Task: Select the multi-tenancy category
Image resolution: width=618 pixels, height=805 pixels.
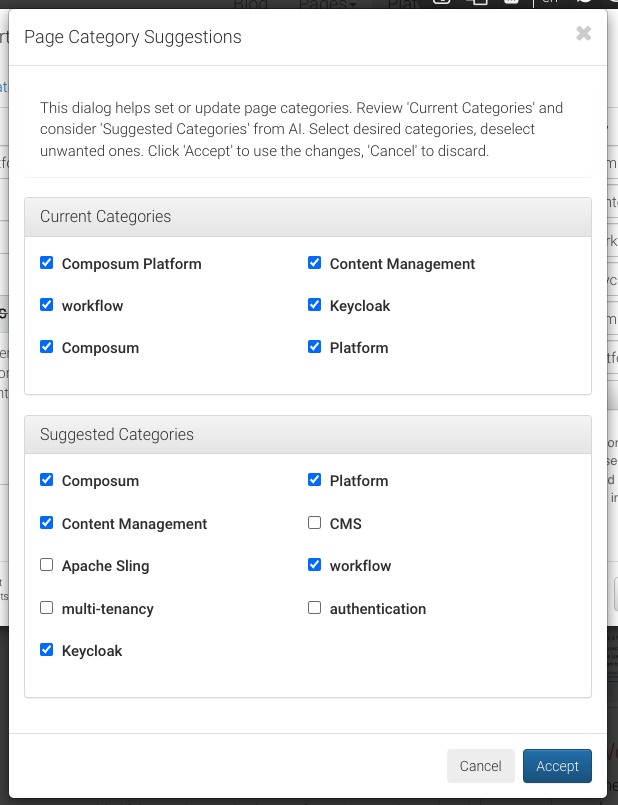Action: 47,608
